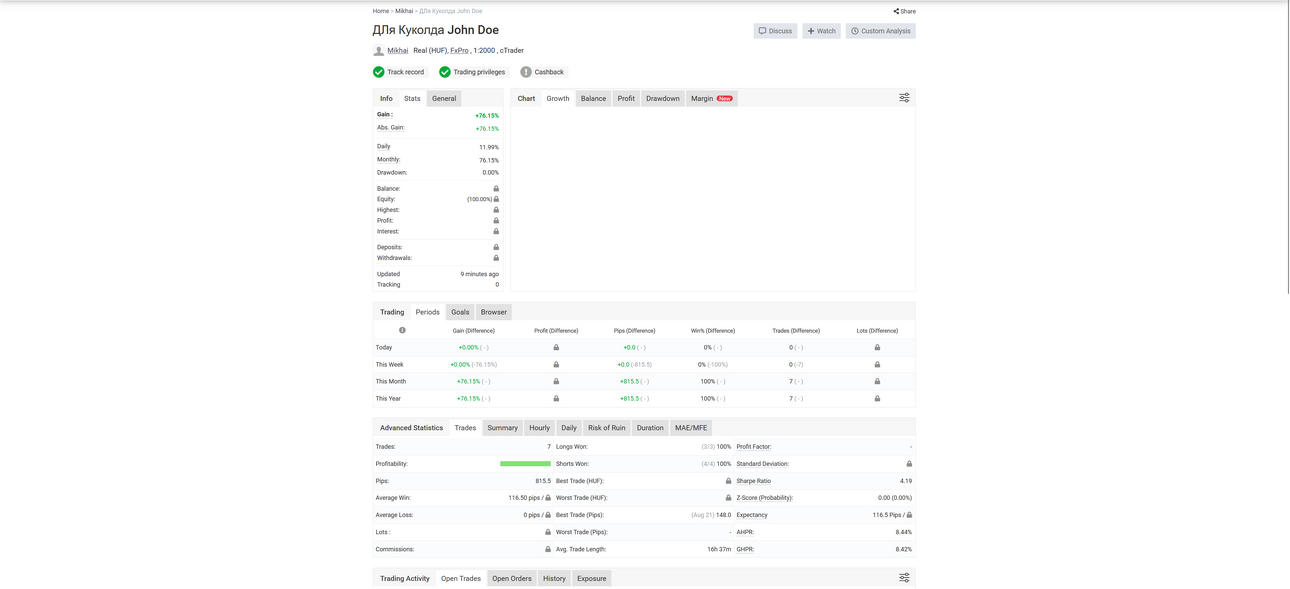This screenshot has height=589, width=1290.
Task: Open Custom Analysis
Action: [880, 31]
